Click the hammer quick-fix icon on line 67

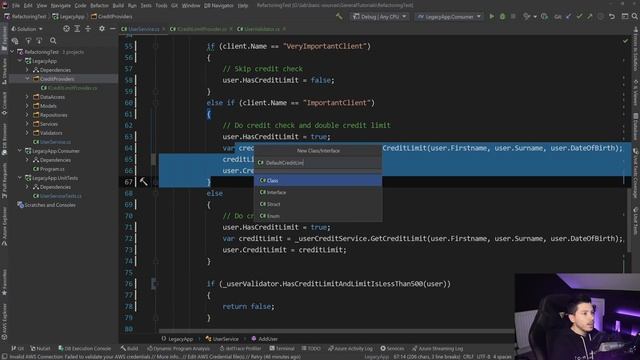(143, 182)
